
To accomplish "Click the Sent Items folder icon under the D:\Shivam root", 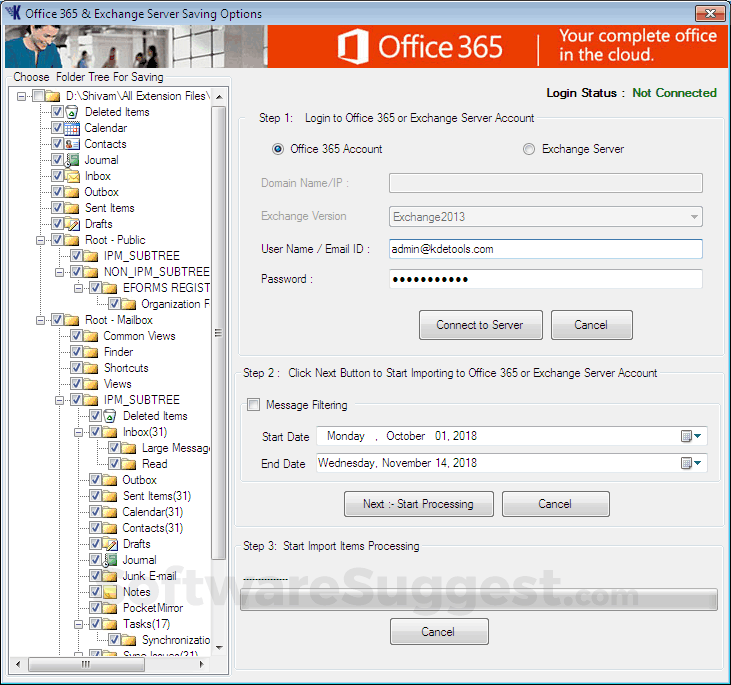I will click(x=71, y=208).
